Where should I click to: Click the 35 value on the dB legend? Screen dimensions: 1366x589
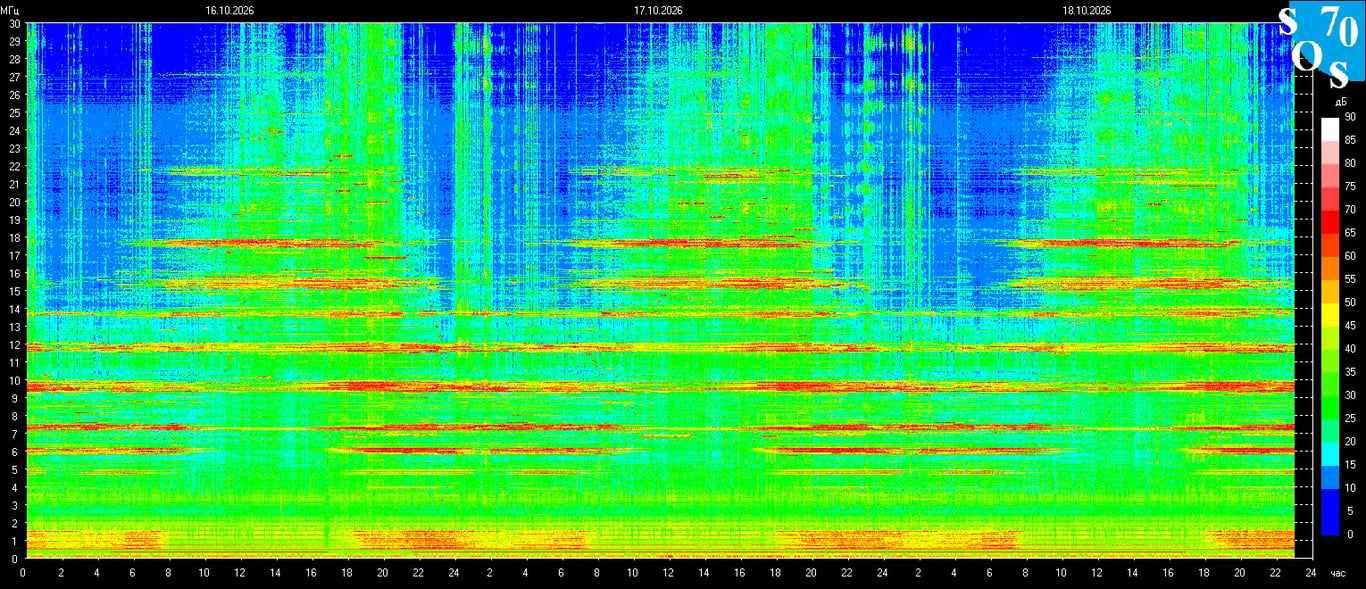(x=1350, y=372)
